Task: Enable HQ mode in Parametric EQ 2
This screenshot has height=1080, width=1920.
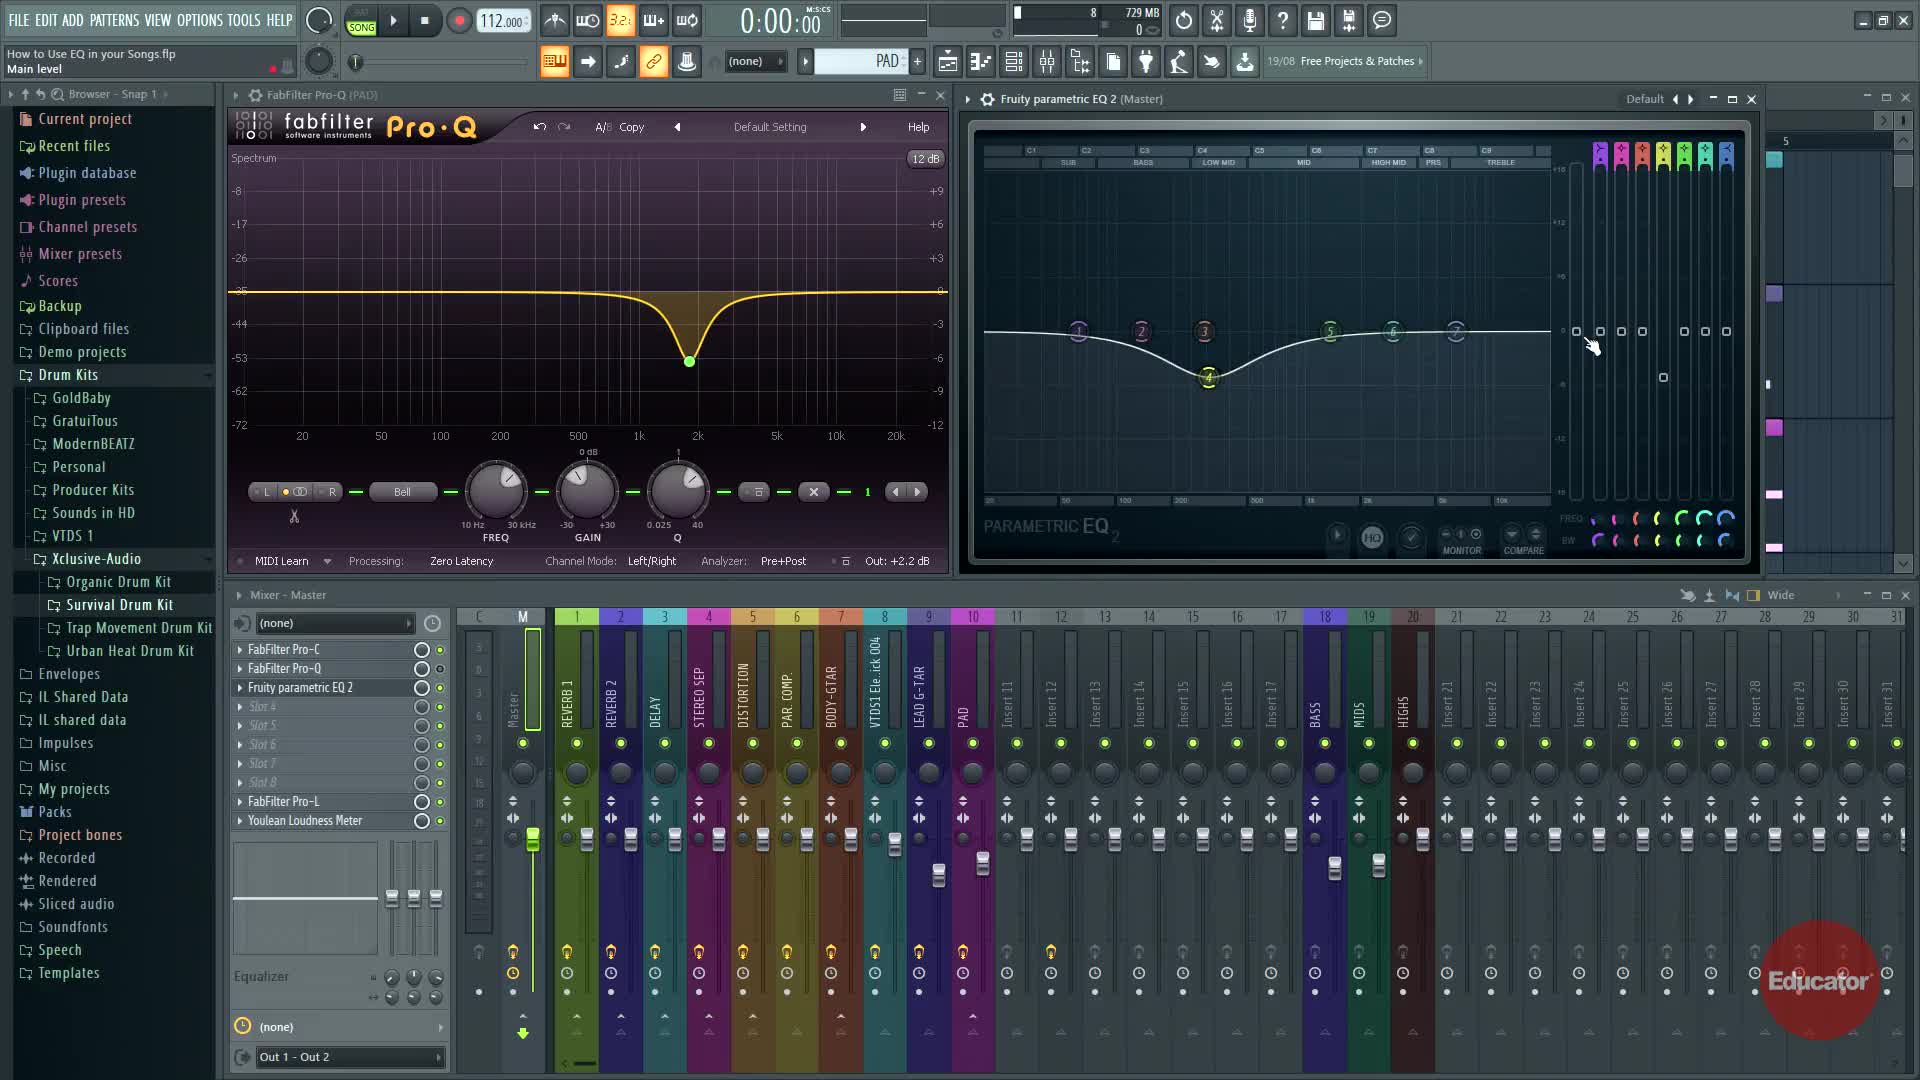Action: (x=1371, y=537)
